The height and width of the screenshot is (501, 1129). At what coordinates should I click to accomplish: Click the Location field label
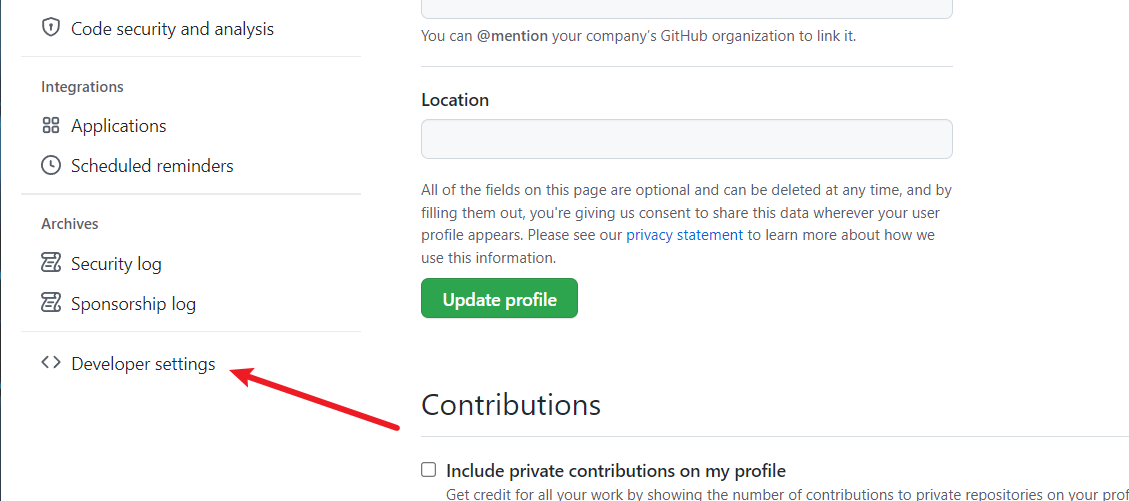455,100
